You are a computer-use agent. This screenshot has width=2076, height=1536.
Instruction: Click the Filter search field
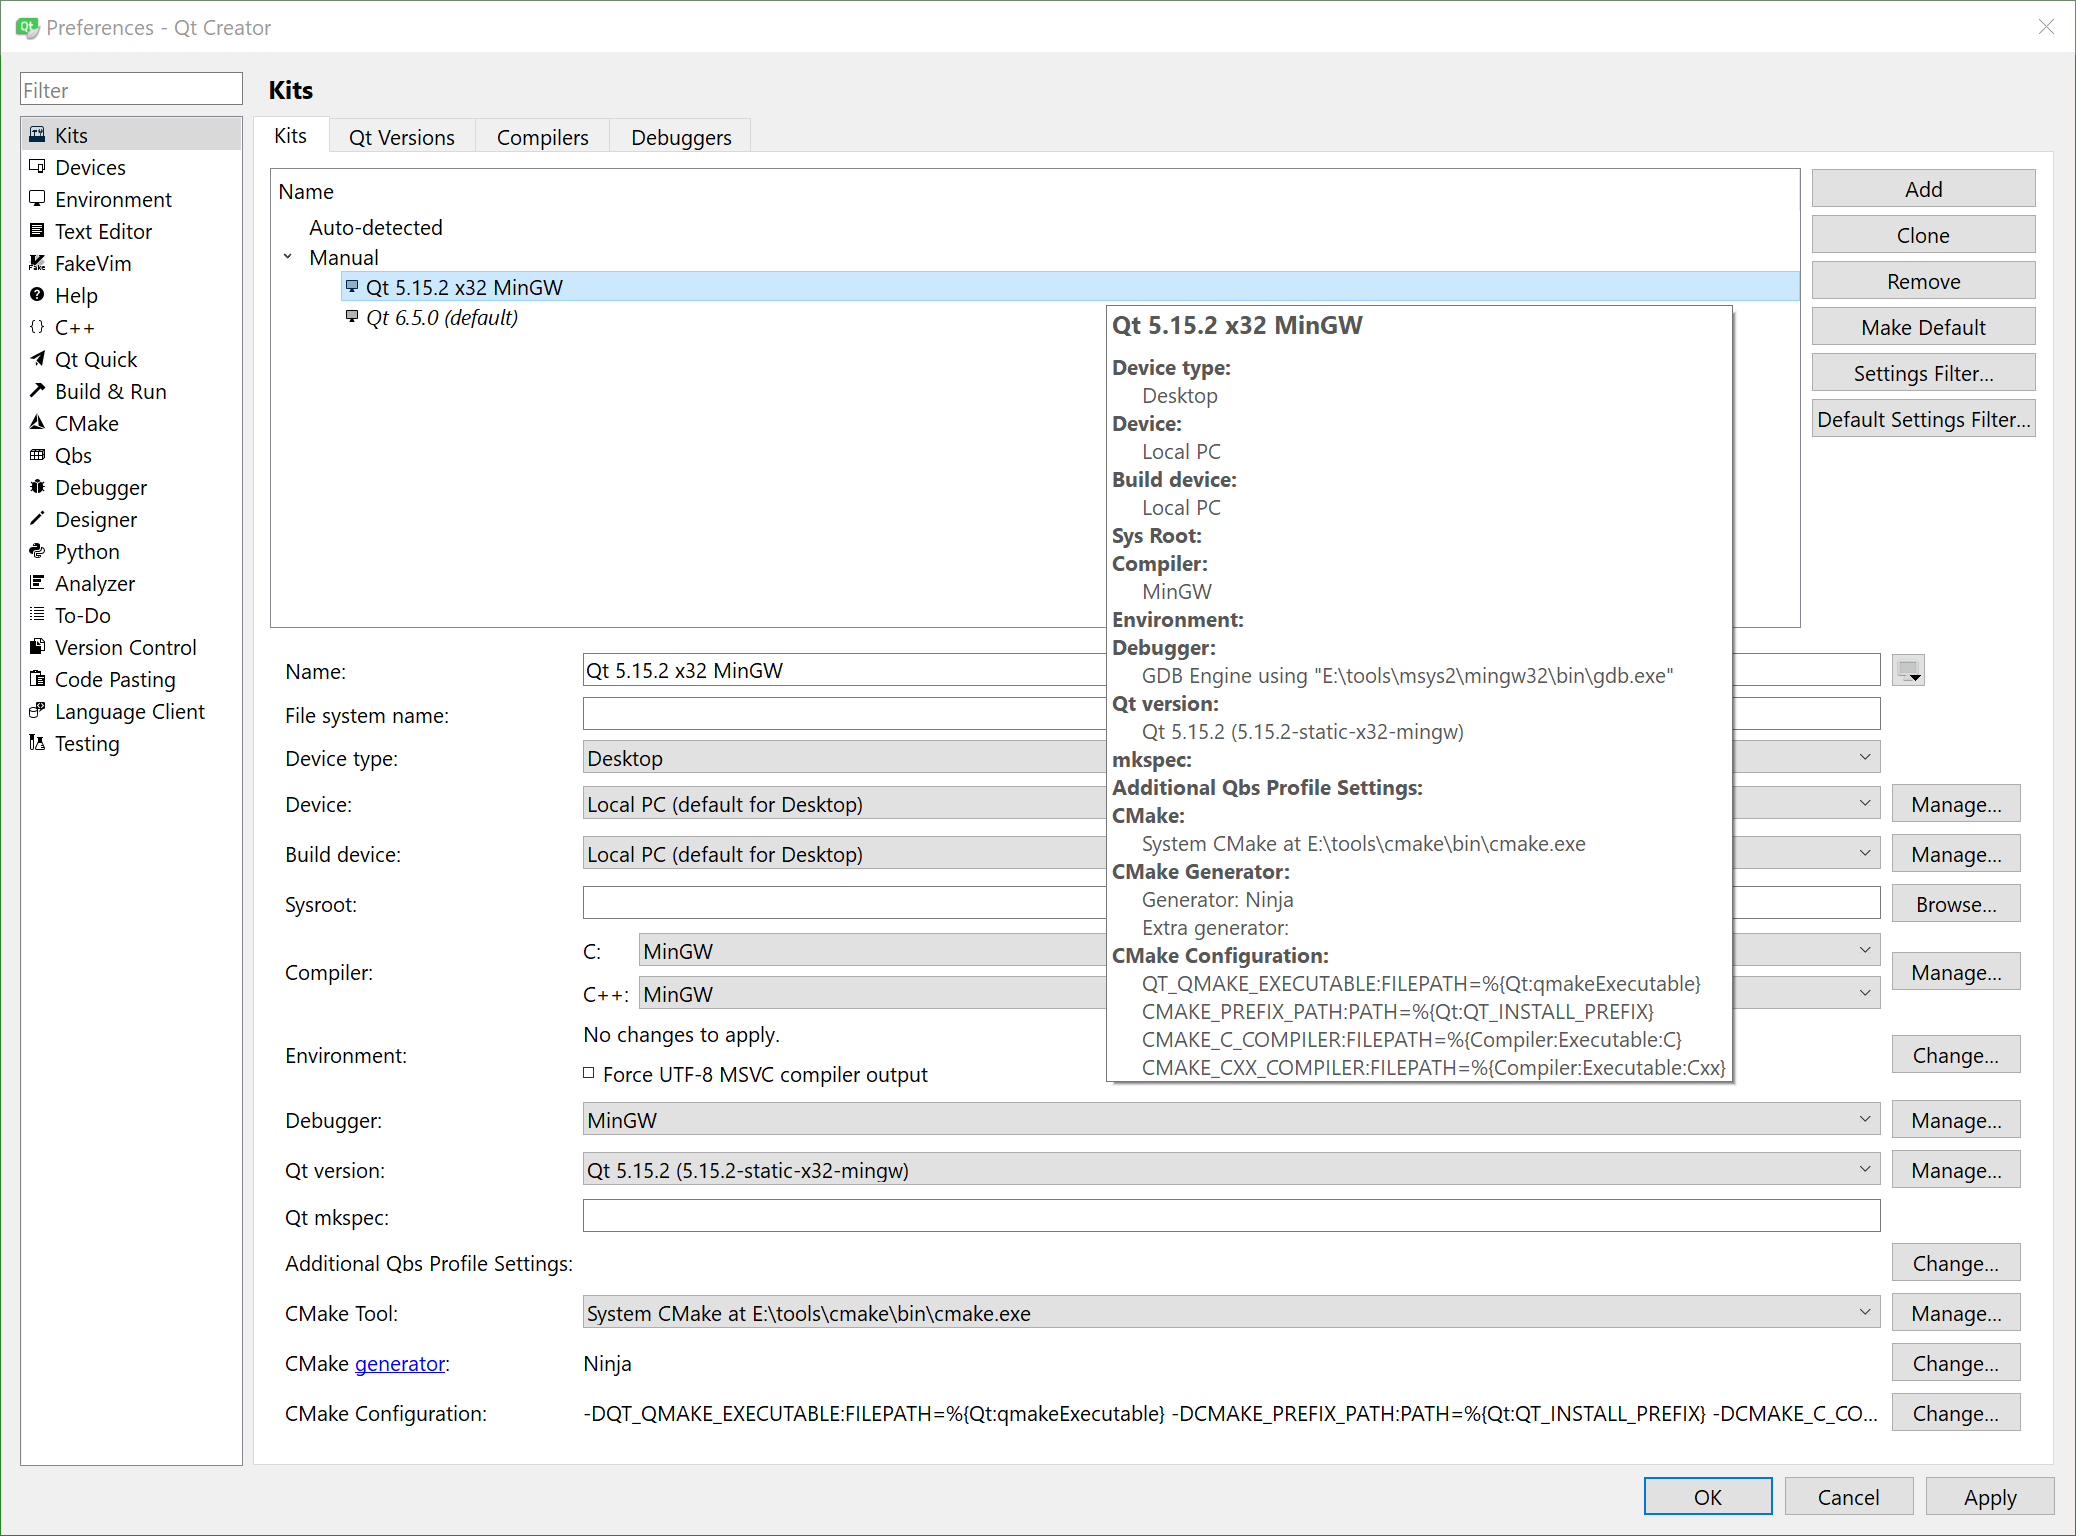tap(131, 89)
